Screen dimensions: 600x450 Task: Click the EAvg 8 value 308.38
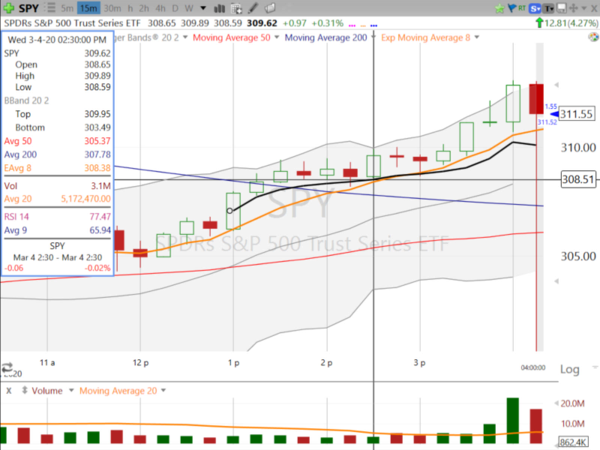click(98, 168)
